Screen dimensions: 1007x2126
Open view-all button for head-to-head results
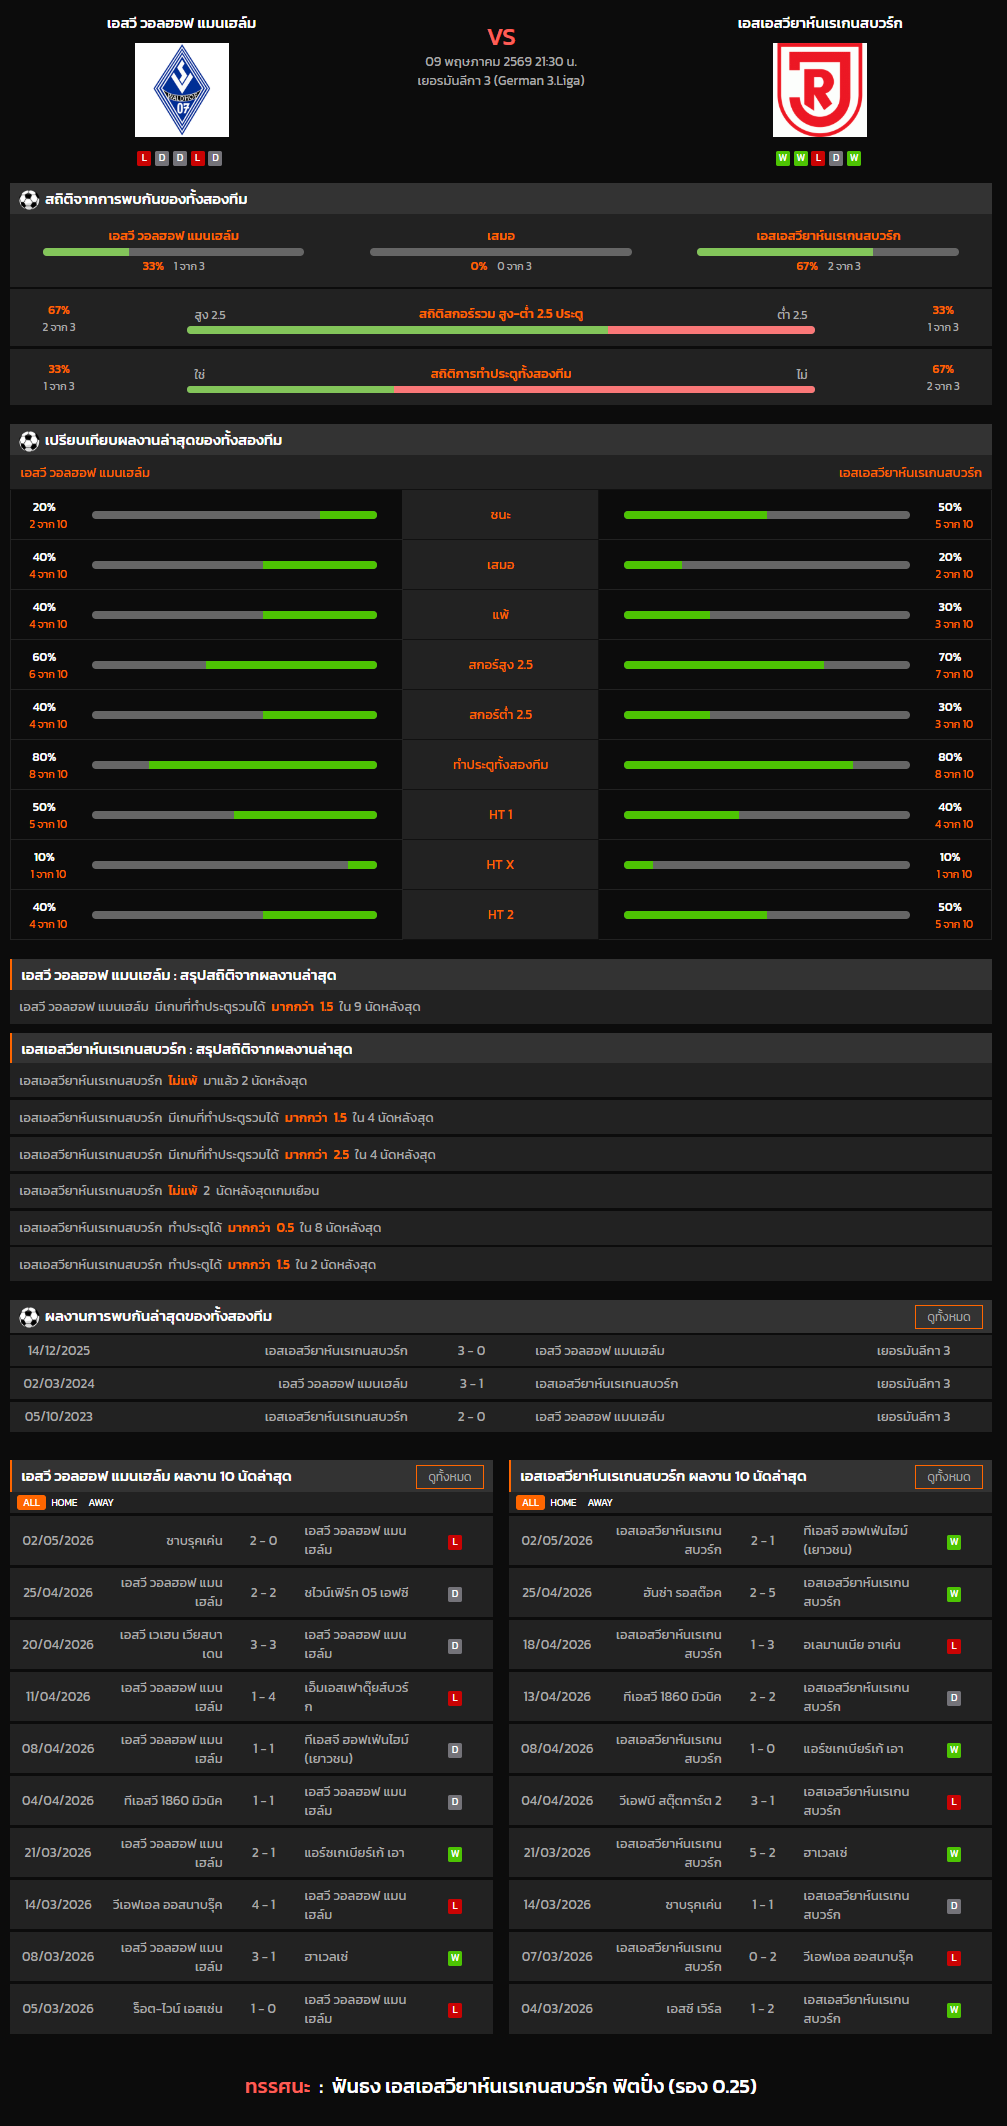(x=949, y=1317)
